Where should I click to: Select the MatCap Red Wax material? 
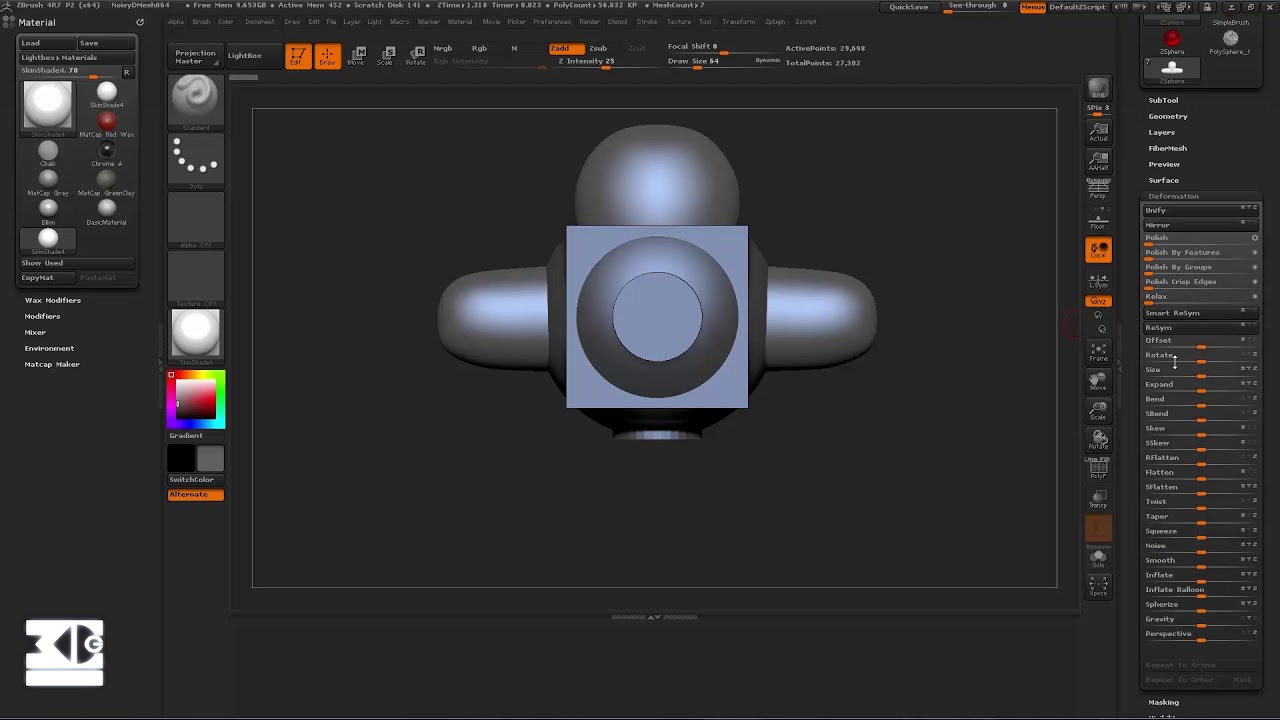coord(107,123)
